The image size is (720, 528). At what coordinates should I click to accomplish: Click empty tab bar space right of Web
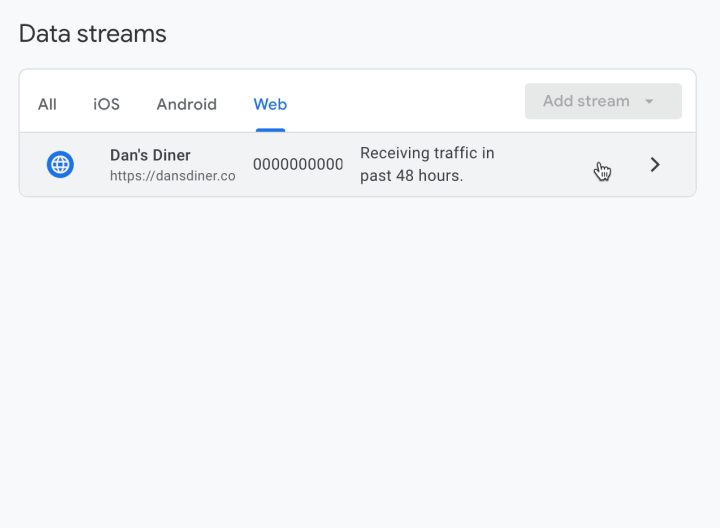click(x=400, y=102)
